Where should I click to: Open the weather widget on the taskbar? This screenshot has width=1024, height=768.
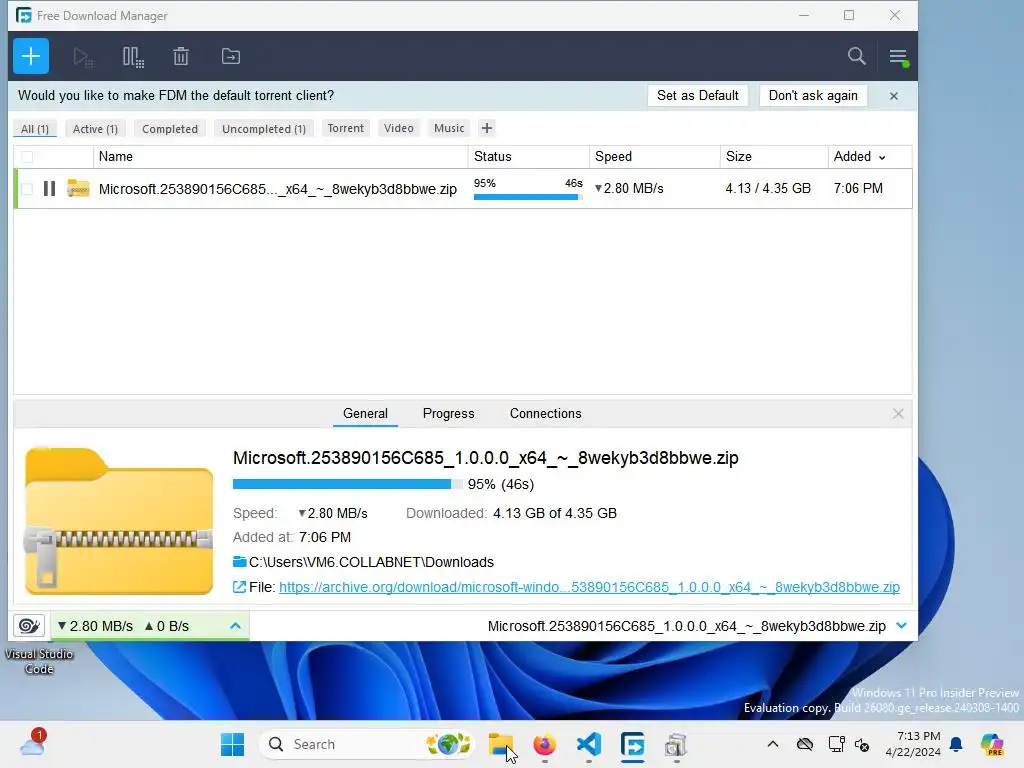31,743
